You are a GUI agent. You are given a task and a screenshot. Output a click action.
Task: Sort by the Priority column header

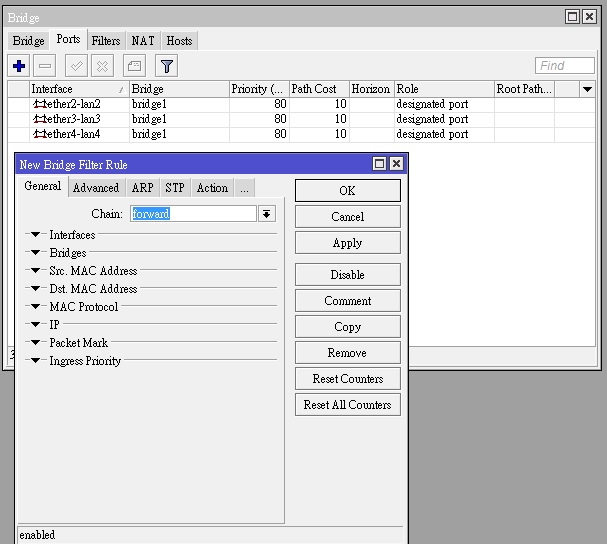coord(259,89)
